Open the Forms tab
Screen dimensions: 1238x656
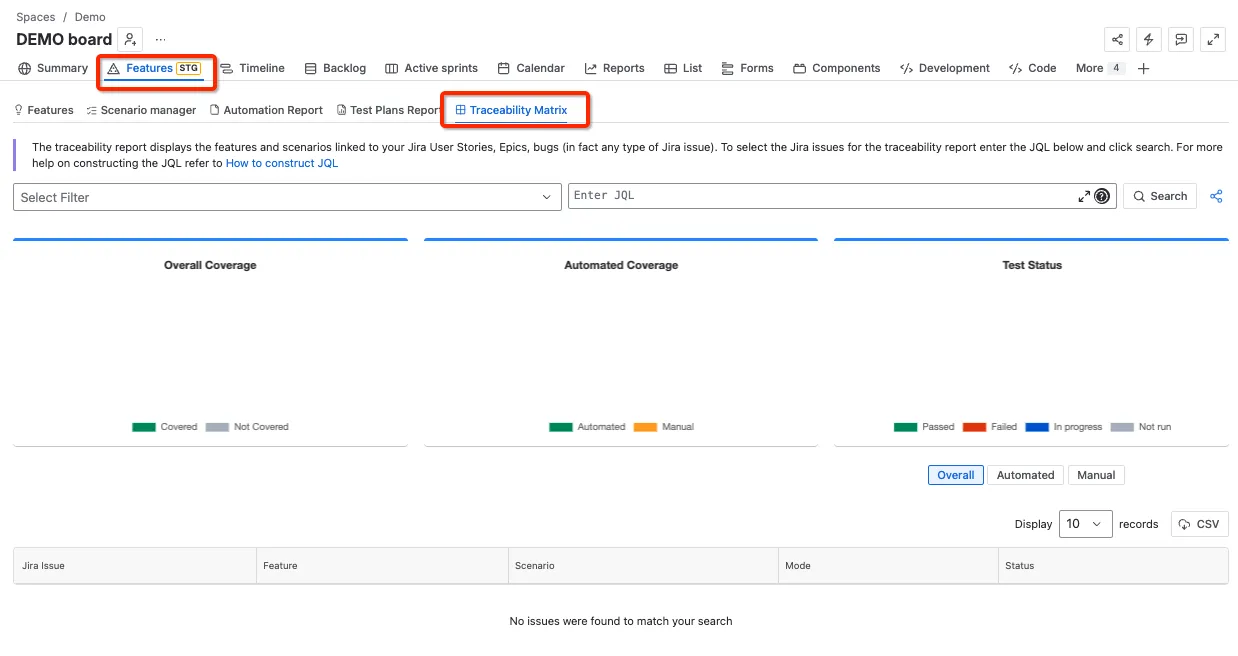pos(747,68)
